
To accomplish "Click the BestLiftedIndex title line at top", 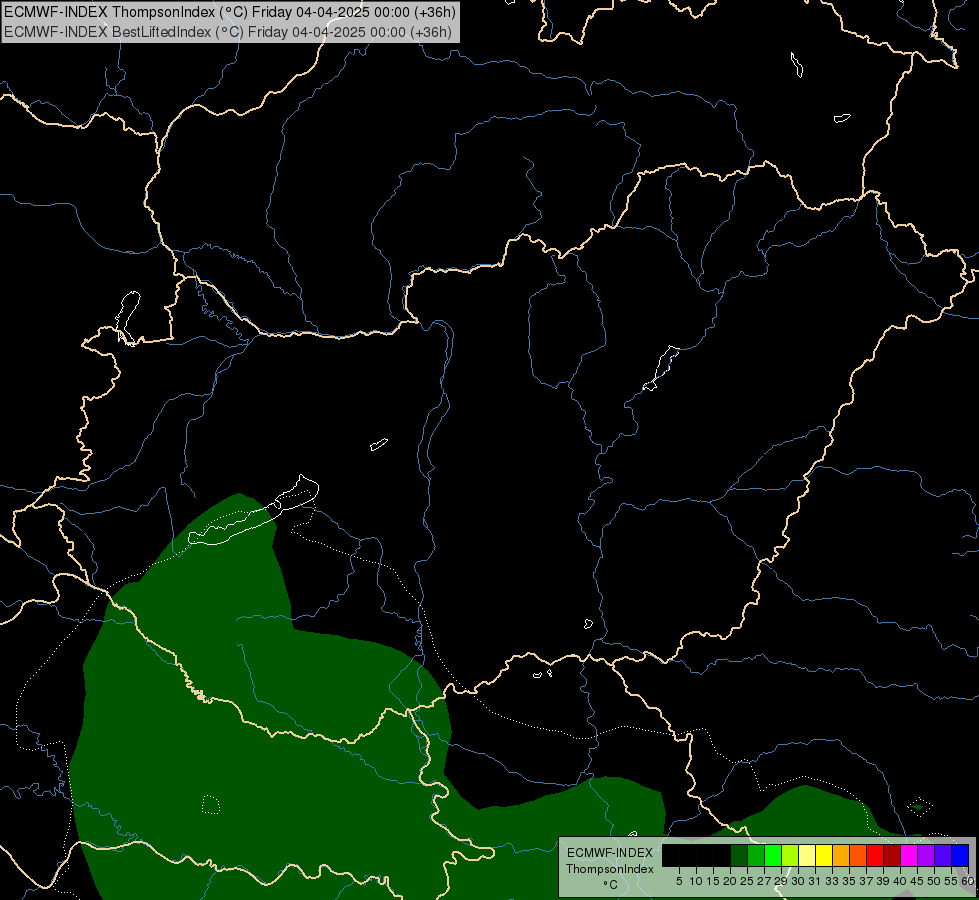I will point(228,32).
